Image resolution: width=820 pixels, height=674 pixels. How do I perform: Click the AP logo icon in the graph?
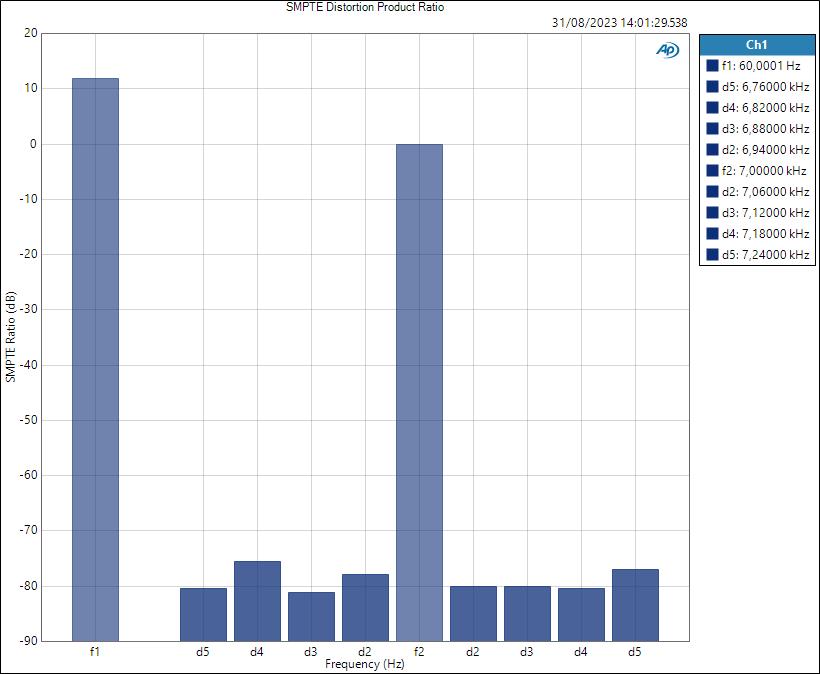click(667, 50)
